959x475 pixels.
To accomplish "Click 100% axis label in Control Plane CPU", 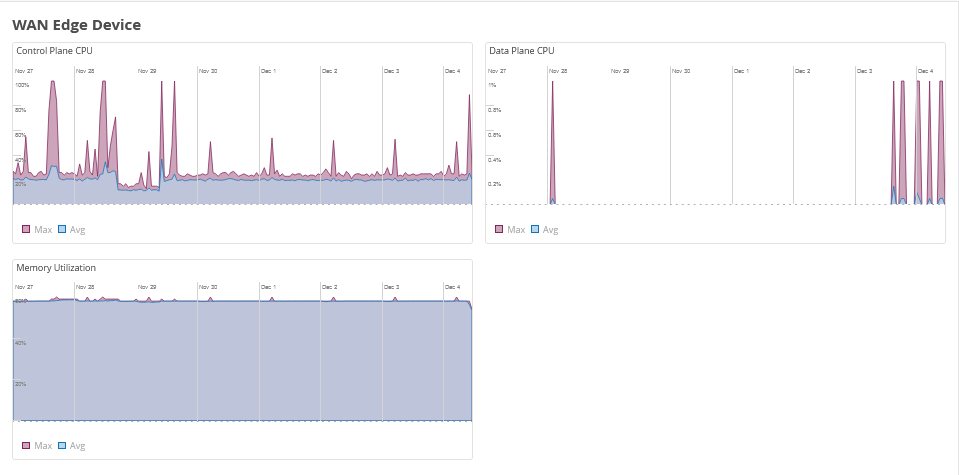I will [x=22, y=85].
